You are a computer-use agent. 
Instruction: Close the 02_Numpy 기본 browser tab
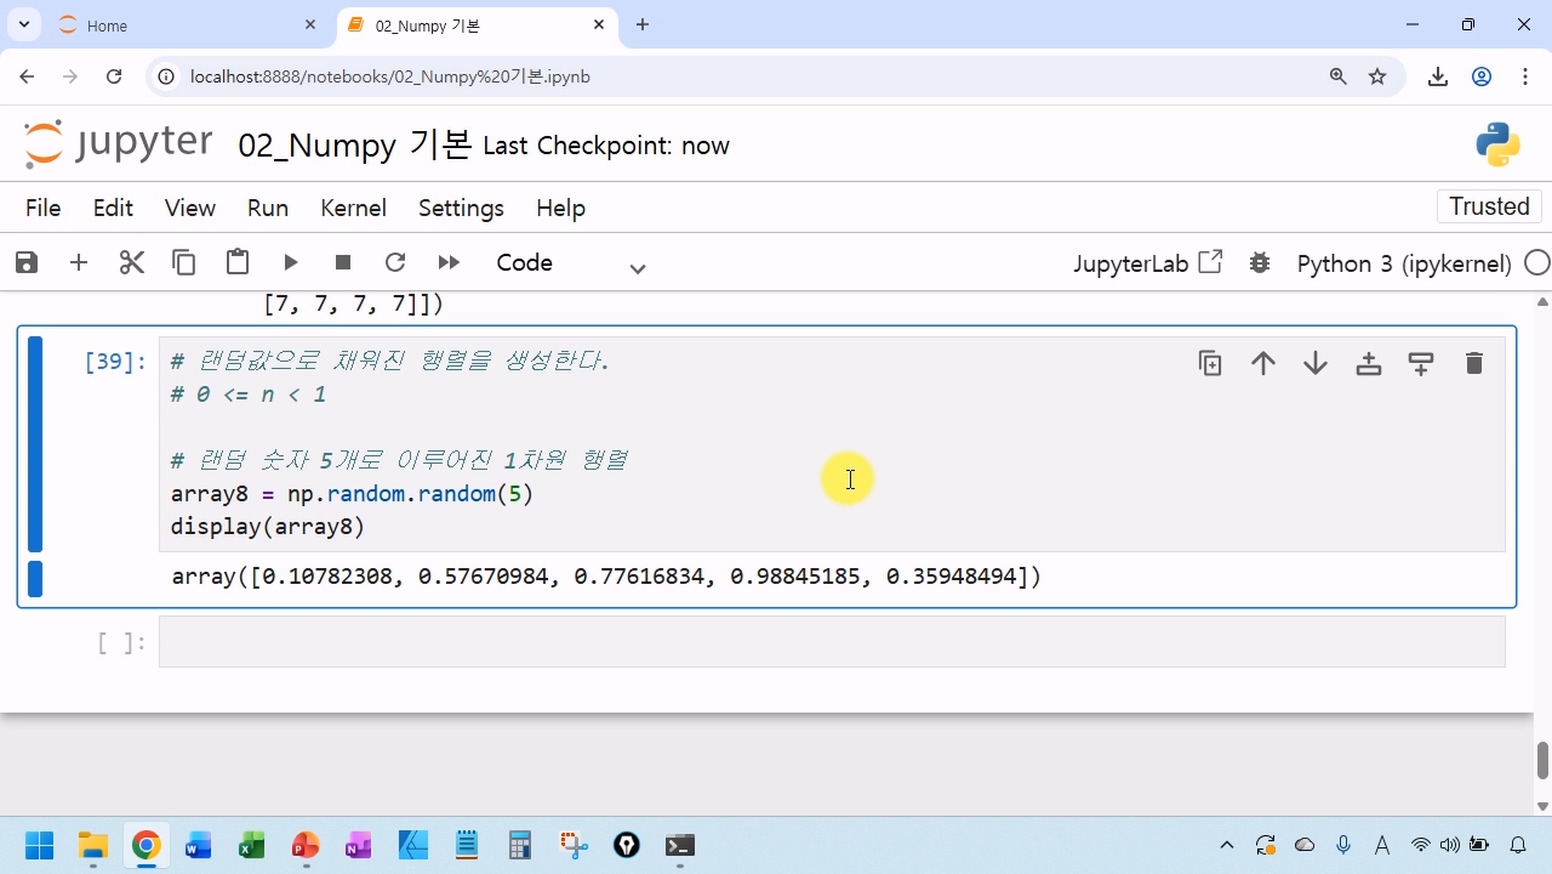pyautogui.click(x=599, y=25)
